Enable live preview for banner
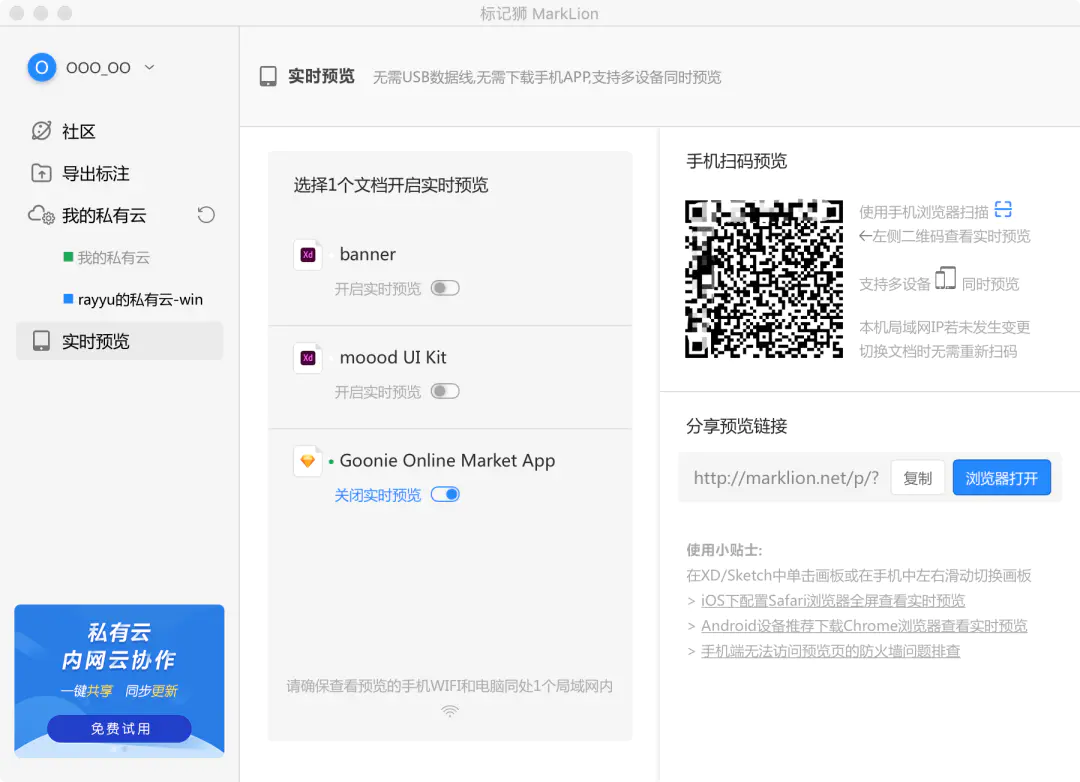Image resolution: width=1080 pixels, height=782 pixels. [445, 288]
